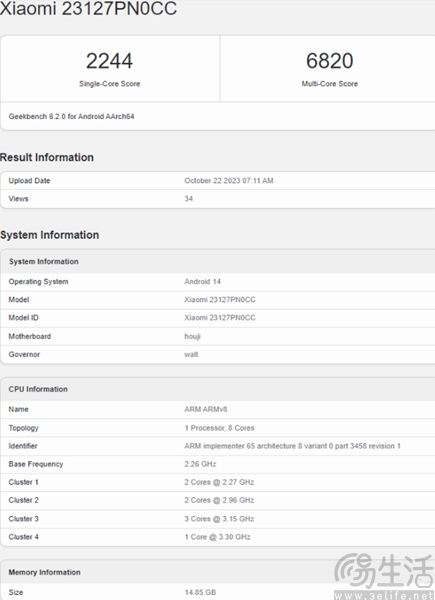Click the Model ID label

tap(23, 318)
